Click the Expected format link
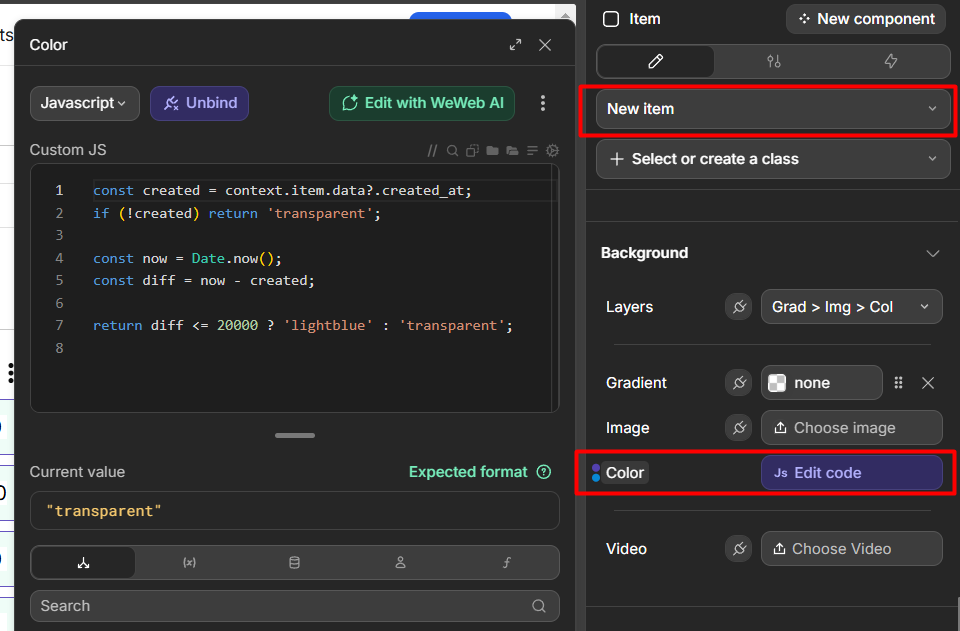This screenshot has height=631, width=960. (468, 472)
